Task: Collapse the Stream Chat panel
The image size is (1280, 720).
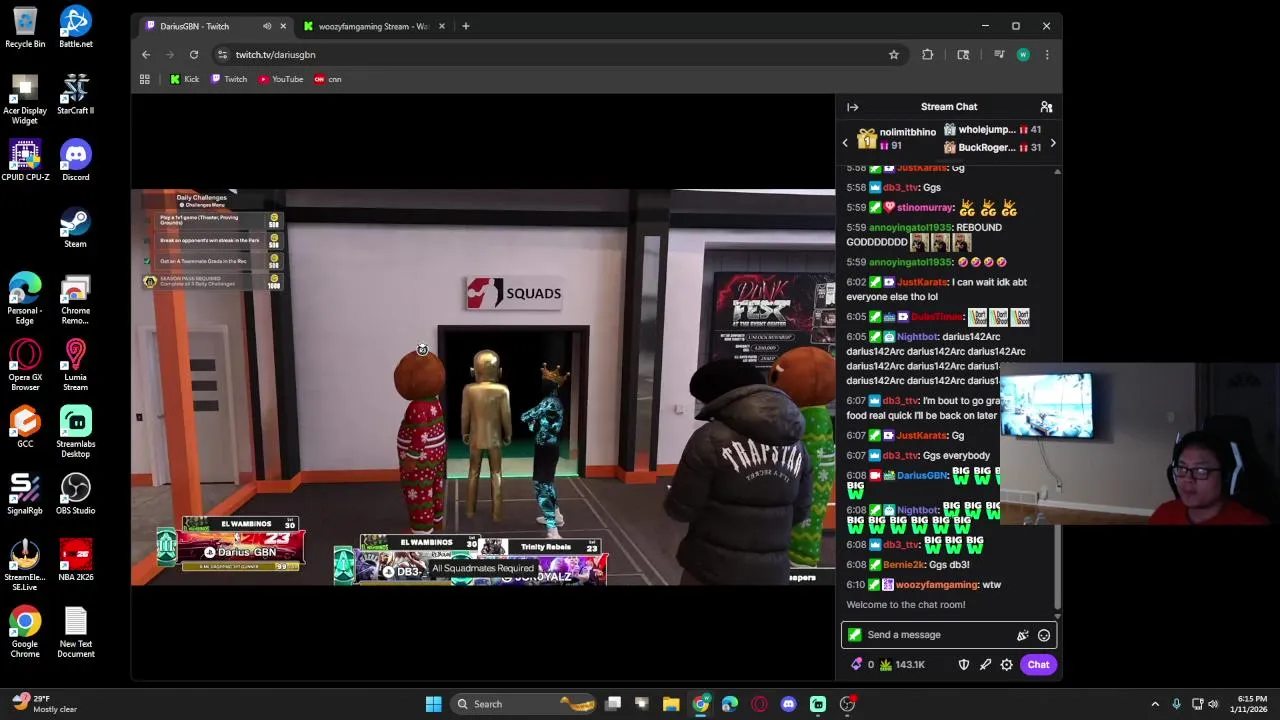Action: (x=852, y=107)
